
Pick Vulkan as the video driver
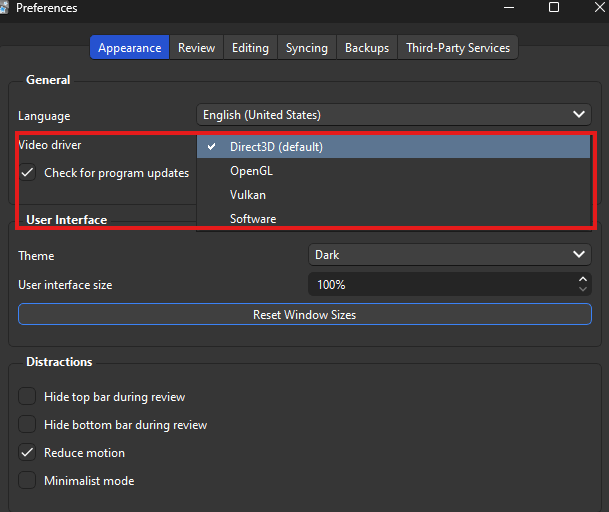tap(248, 195)
